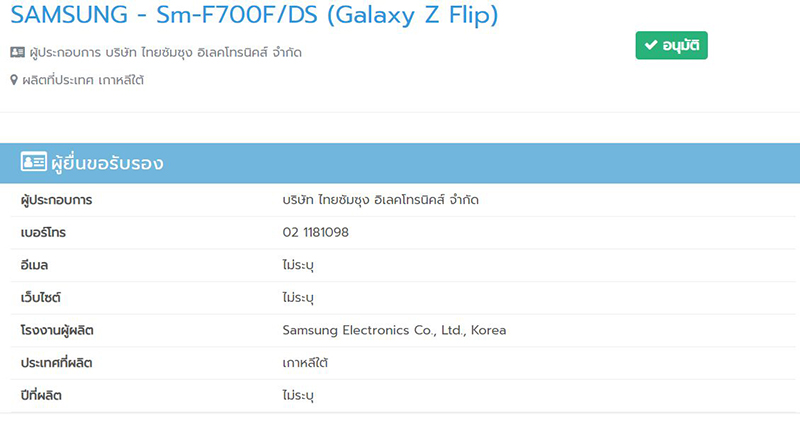
Task: Select the ผู้ยื่นขอรับรอง section header
Action: pos(400,163)
